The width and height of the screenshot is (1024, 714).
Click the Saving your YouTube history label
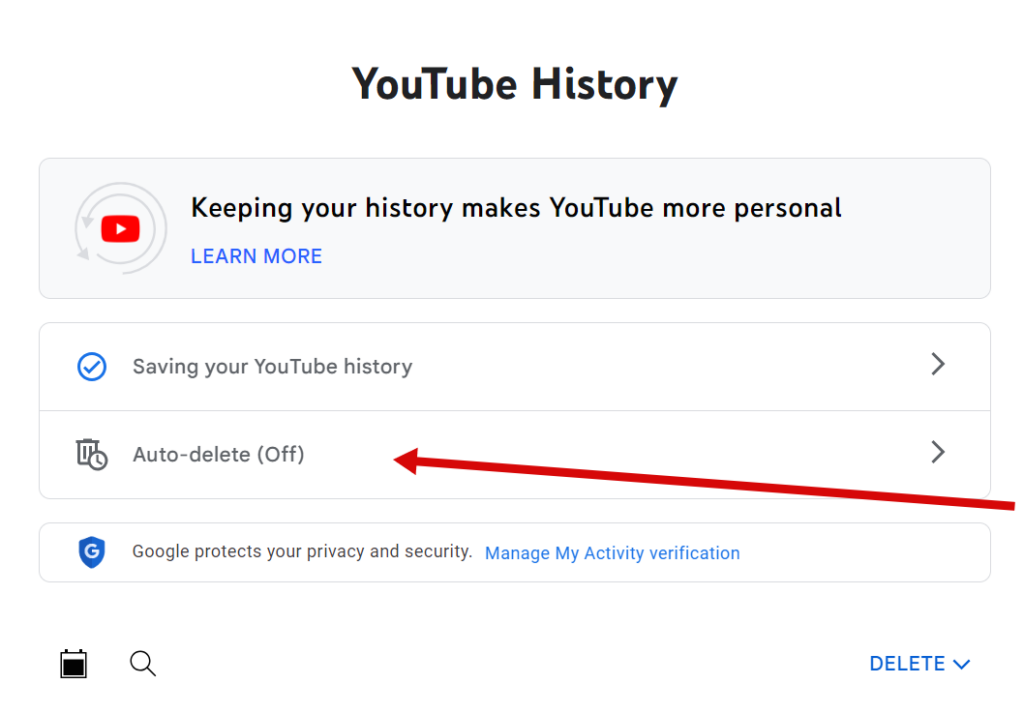272,366
